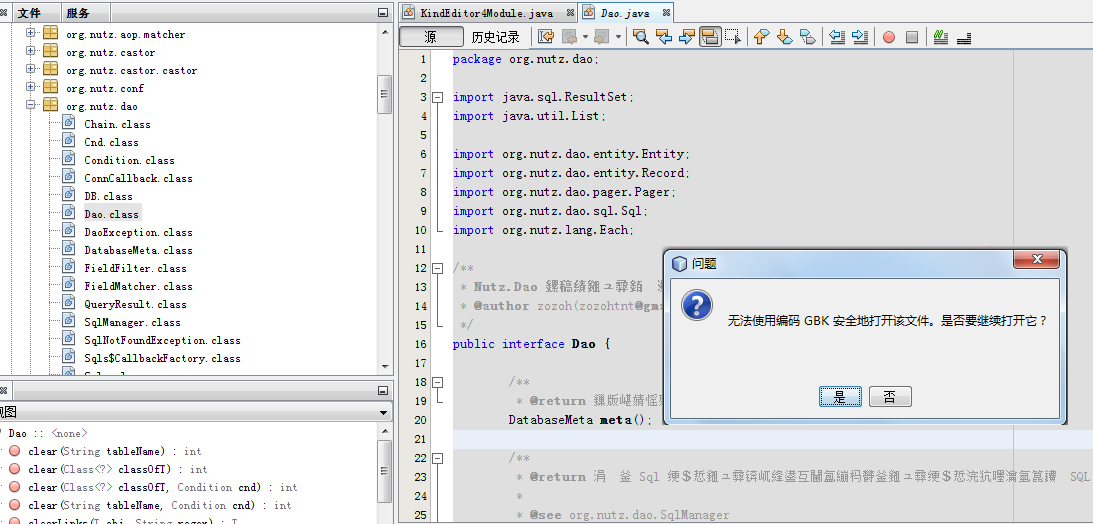This screenshot has height=524, width=1093.
Task: Collapse comment fold at line 22
Action: [437, 458]
